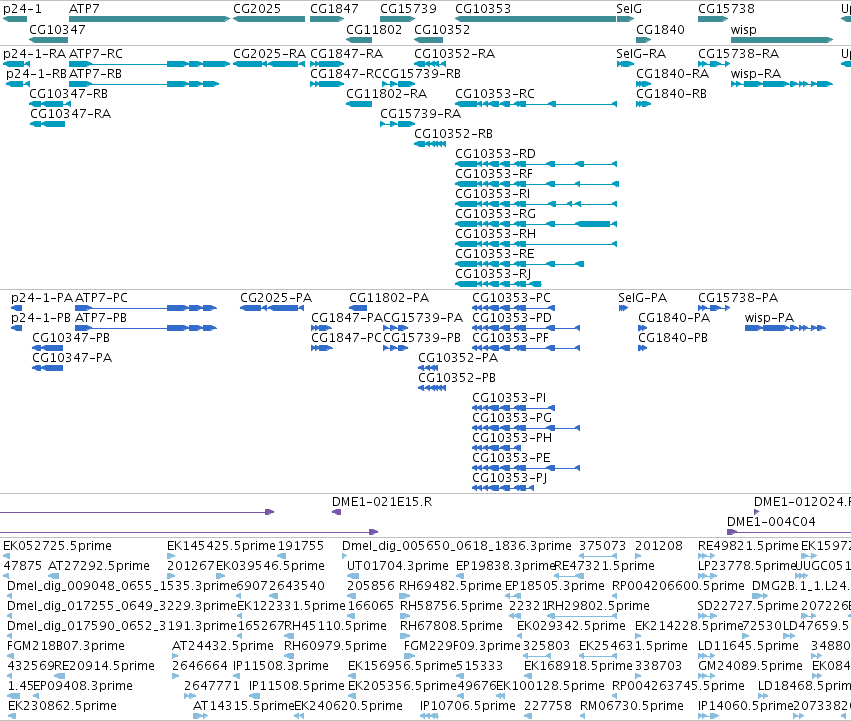The image size is (851, 721).
Task: Select protein CG10353-PJ
Action: (x=510, y=478)
